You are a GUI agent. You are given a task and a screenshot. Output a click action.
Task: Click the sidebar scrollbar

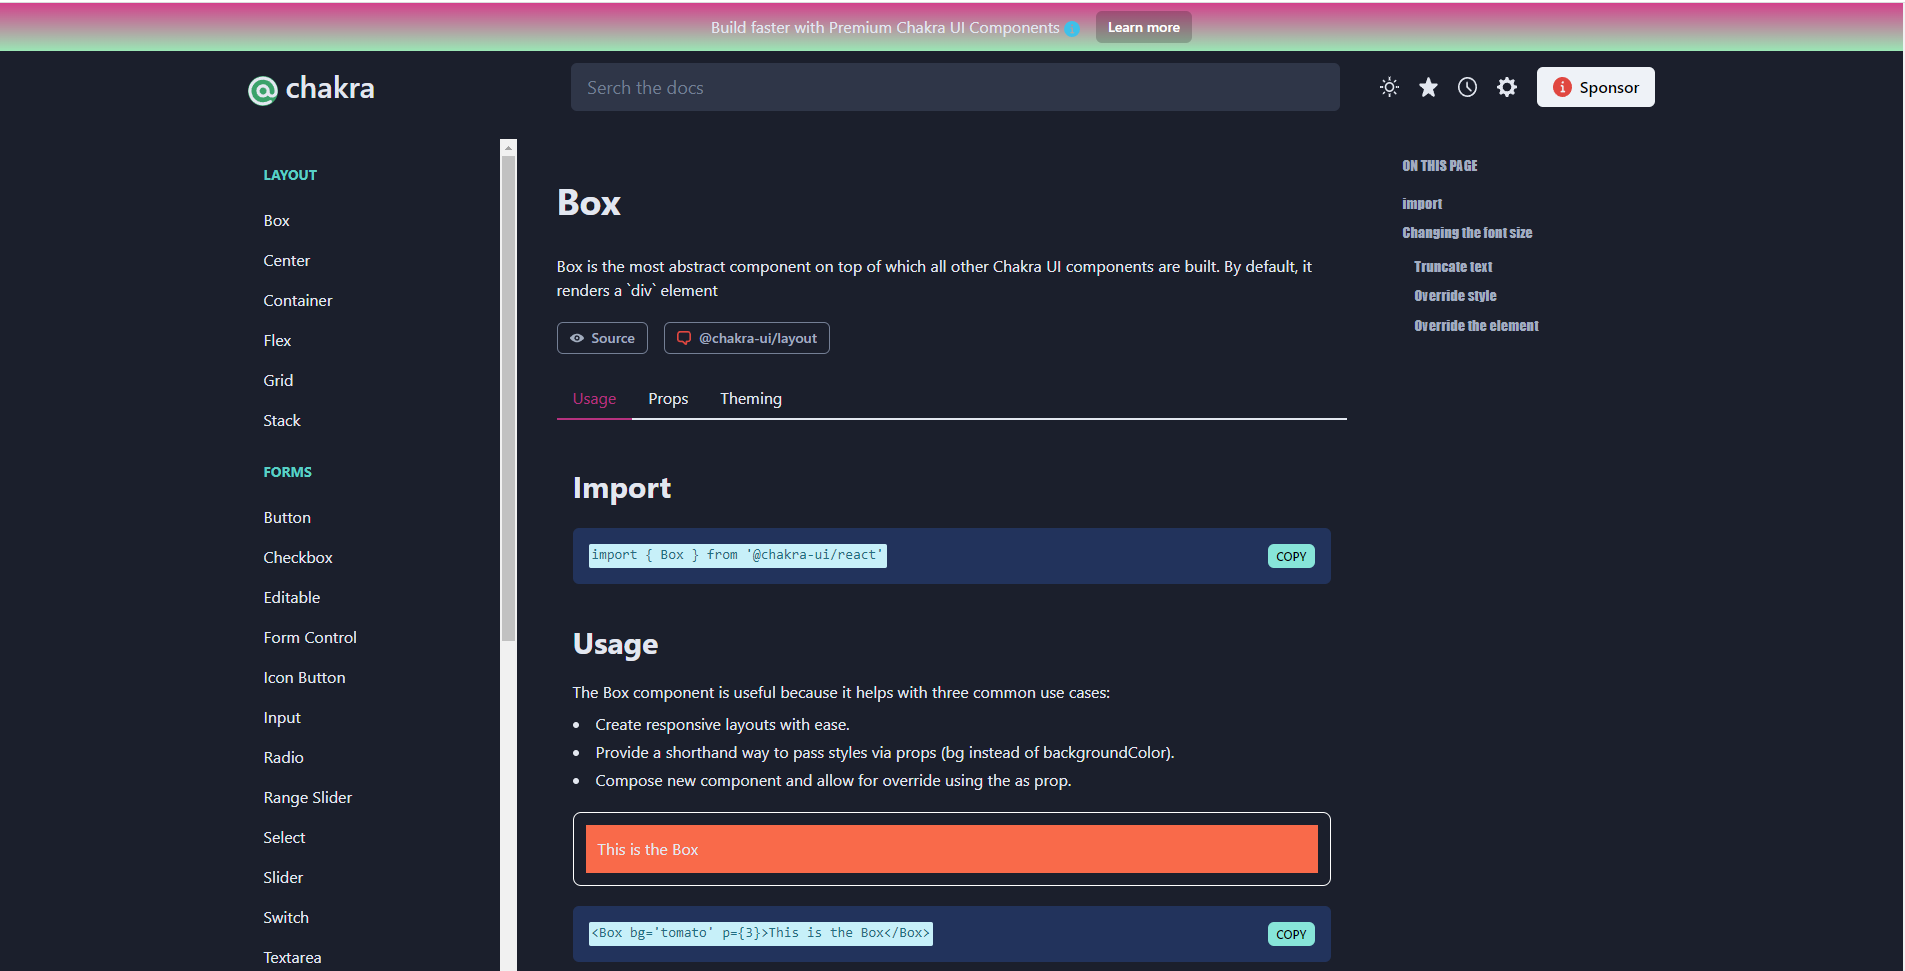point(508,400)
